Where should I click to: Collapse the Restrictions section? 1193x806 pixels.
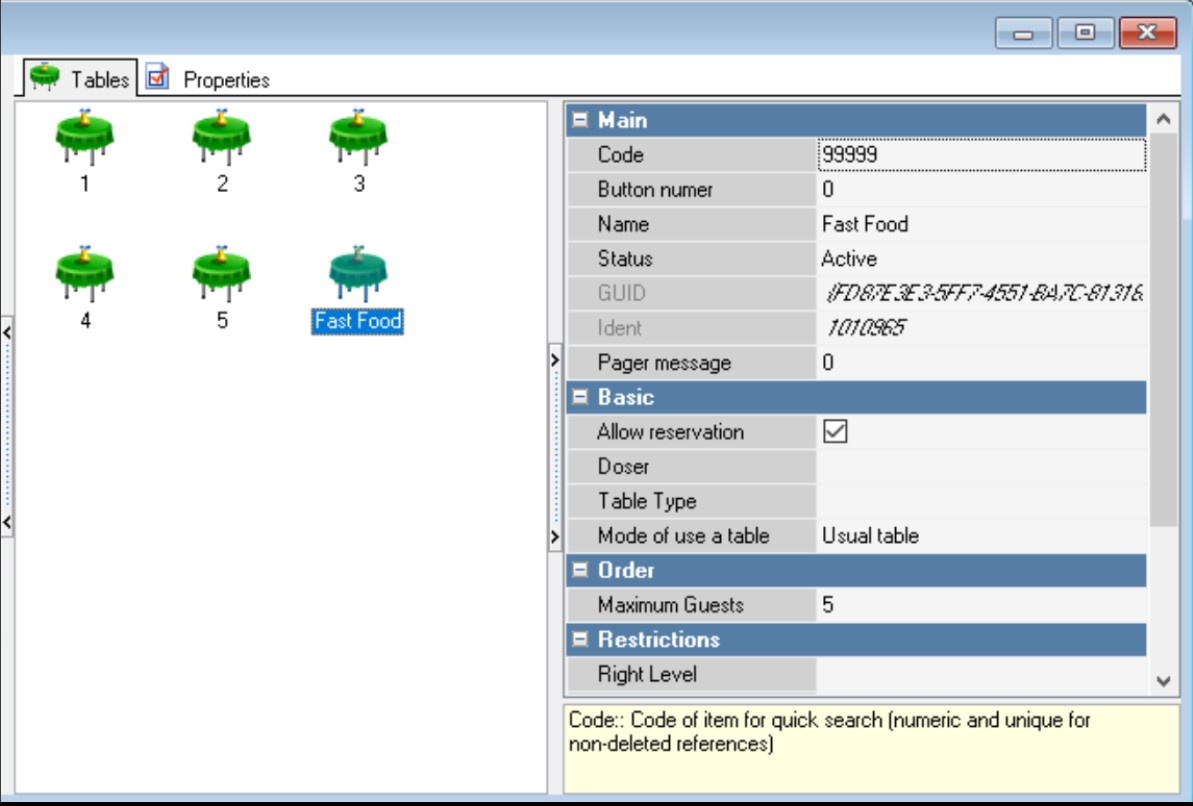(580, 639)
